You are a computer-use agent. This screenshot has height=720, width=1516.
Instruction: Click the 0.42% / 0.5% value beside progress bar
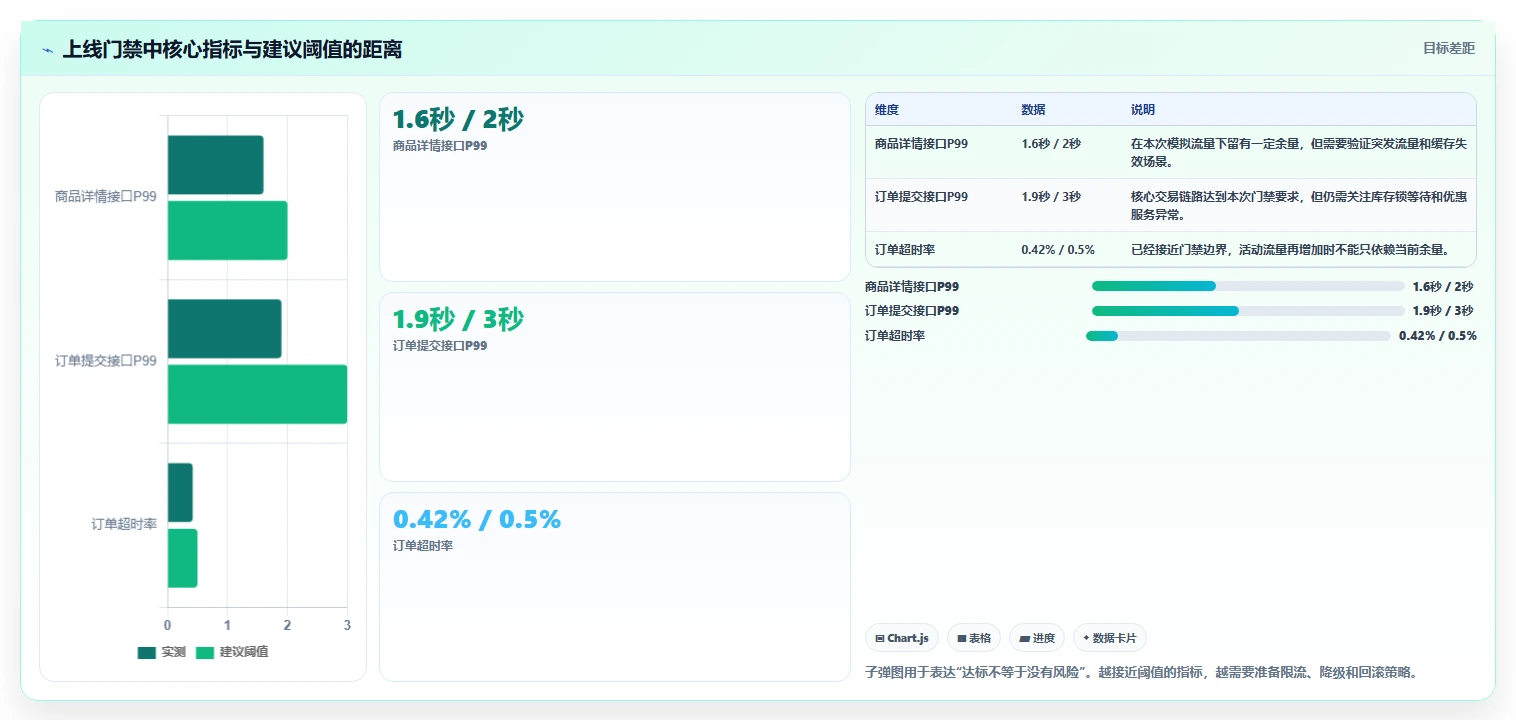(1438, 336)
